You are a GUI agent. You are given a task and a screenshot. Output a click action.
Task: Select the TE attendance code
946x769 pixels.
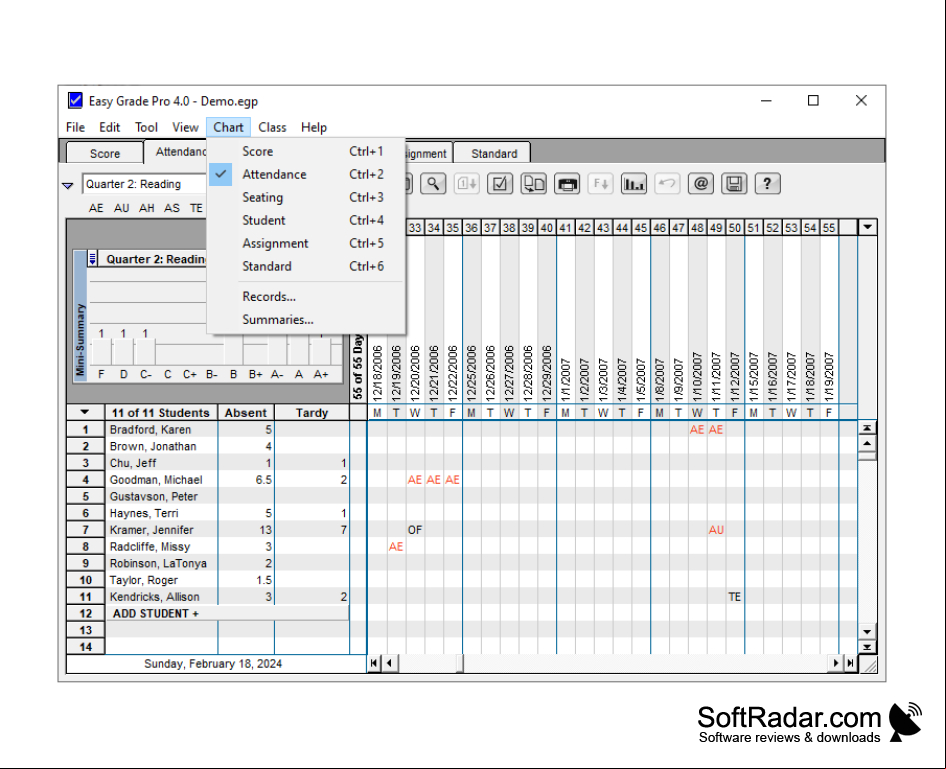[196, 208]
